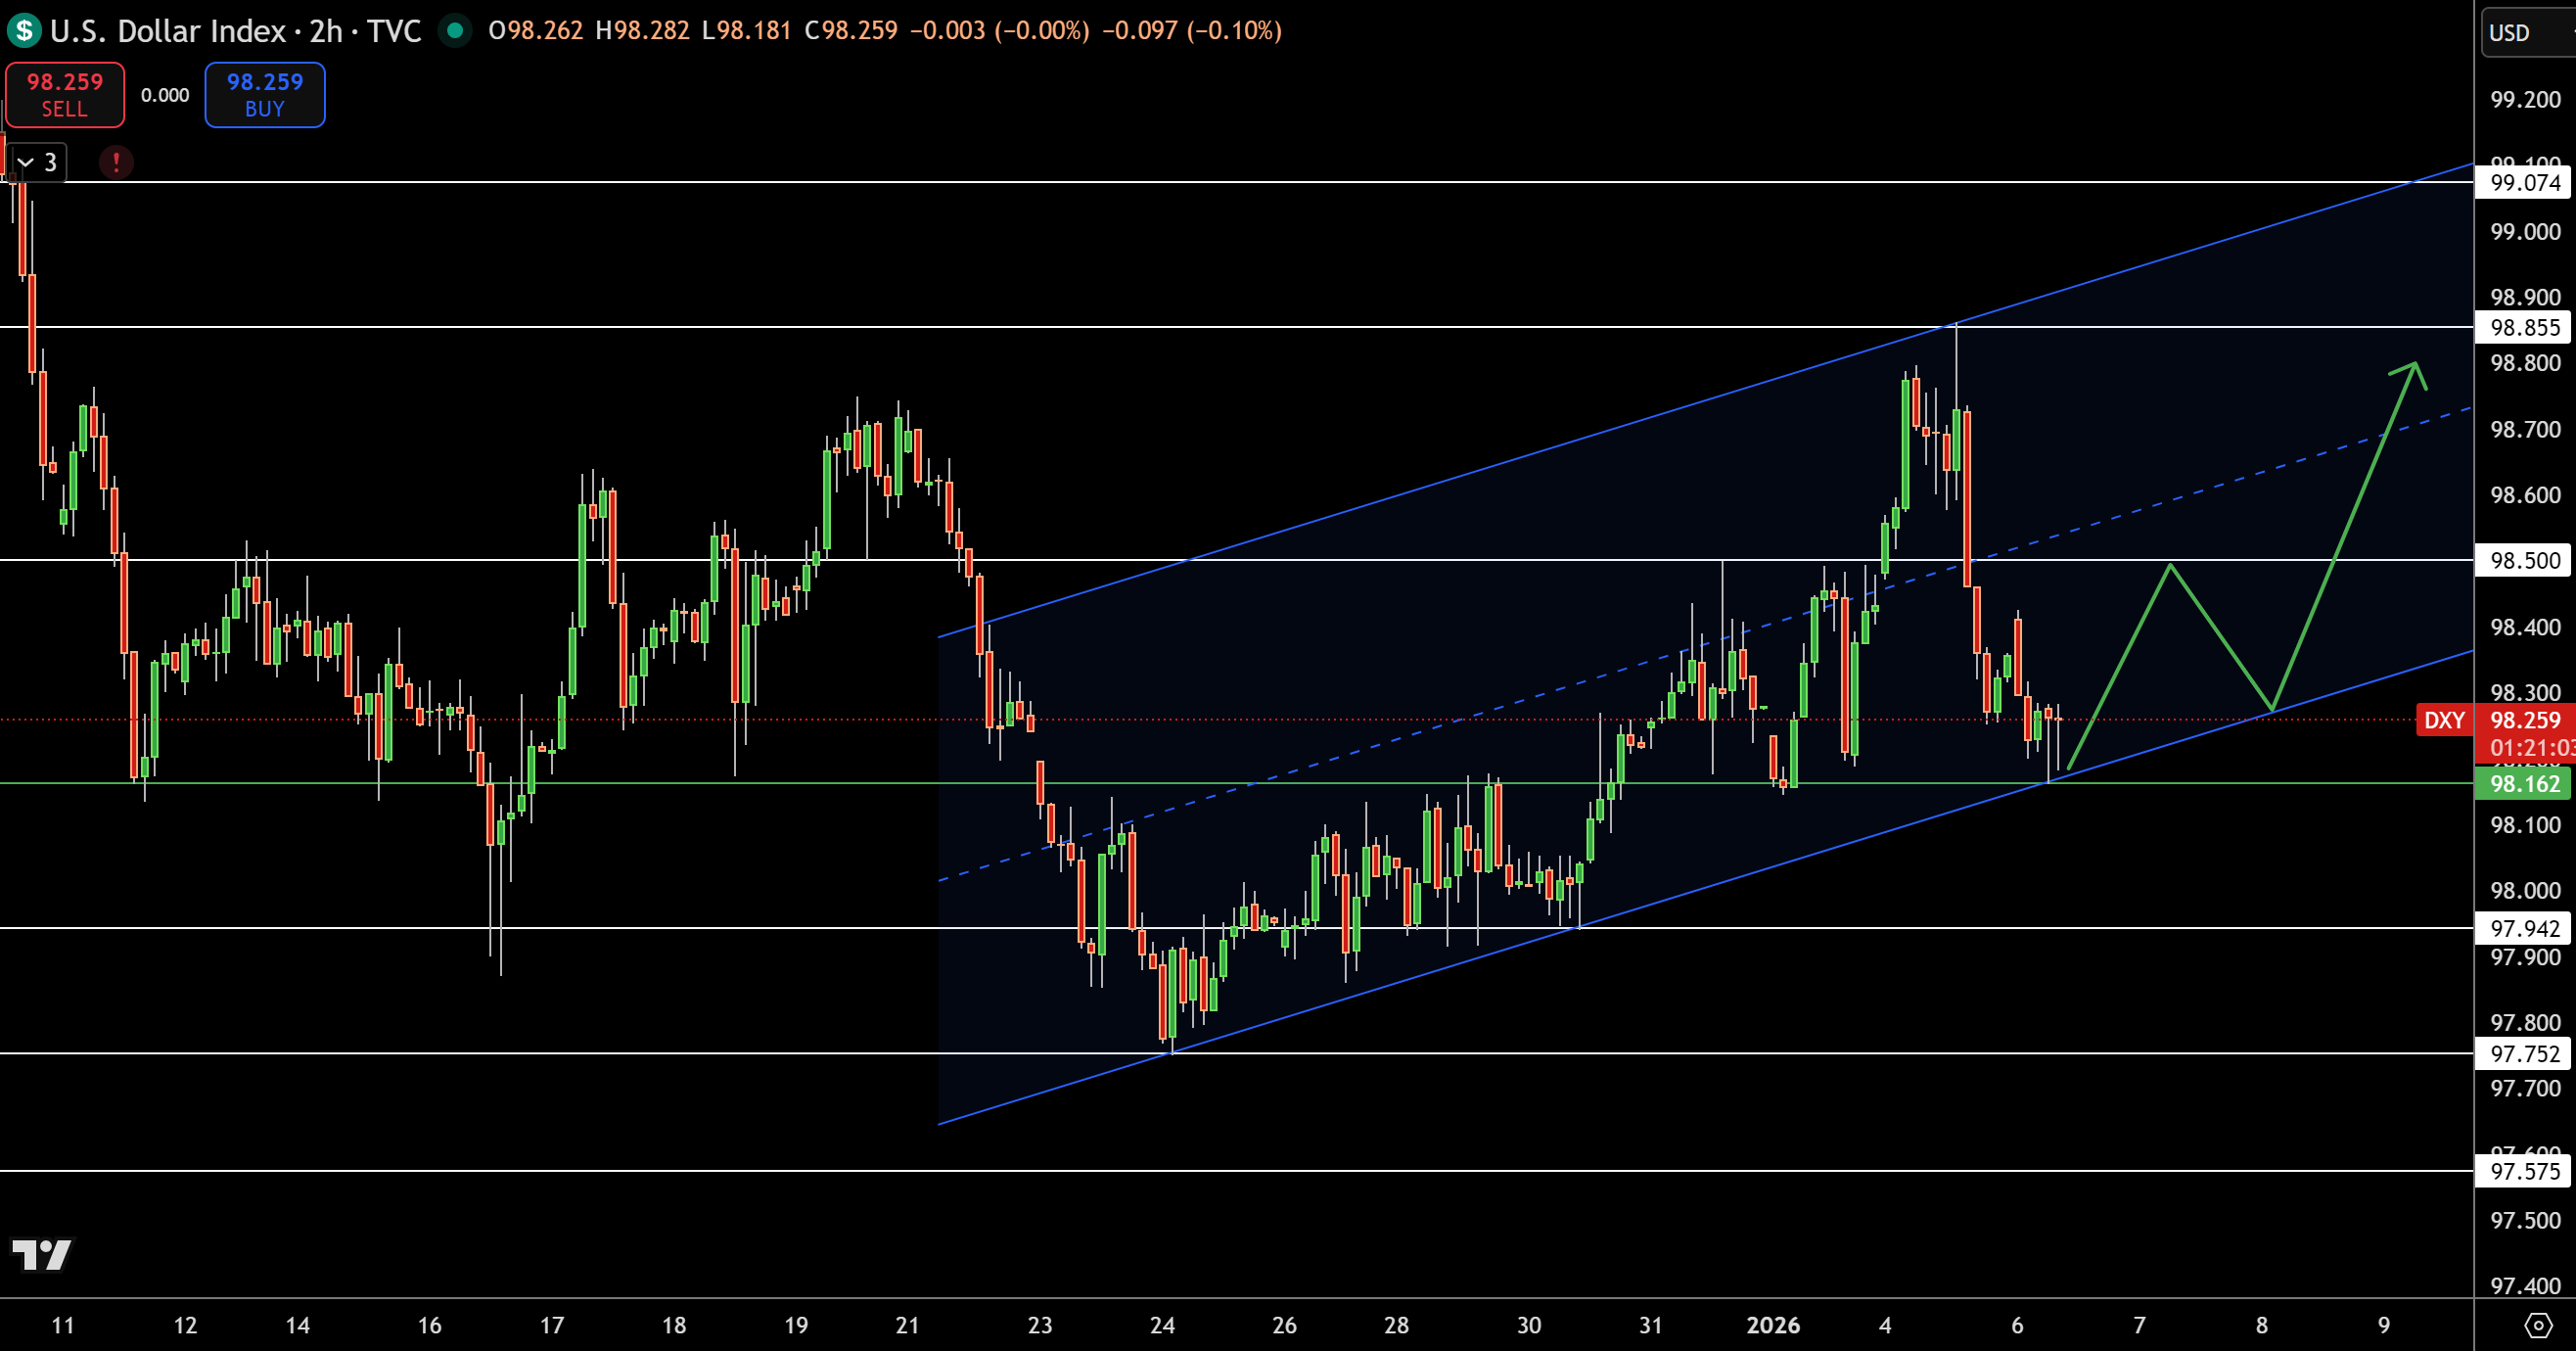Click the 17 date label on time axis
The width and height of the screenshot is (2576, 1351).
(552, 1325)
